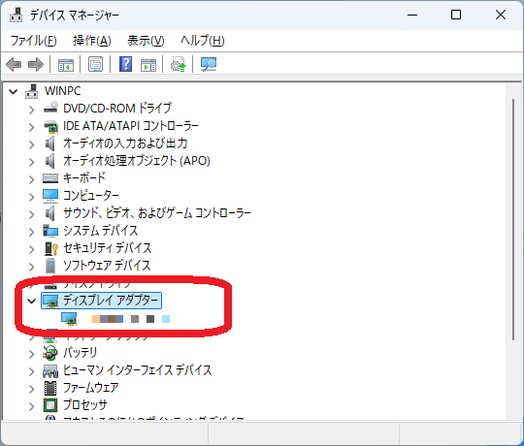
Task: Click the DVD/CD-ROM drive icon
Action: click(50, 108)
